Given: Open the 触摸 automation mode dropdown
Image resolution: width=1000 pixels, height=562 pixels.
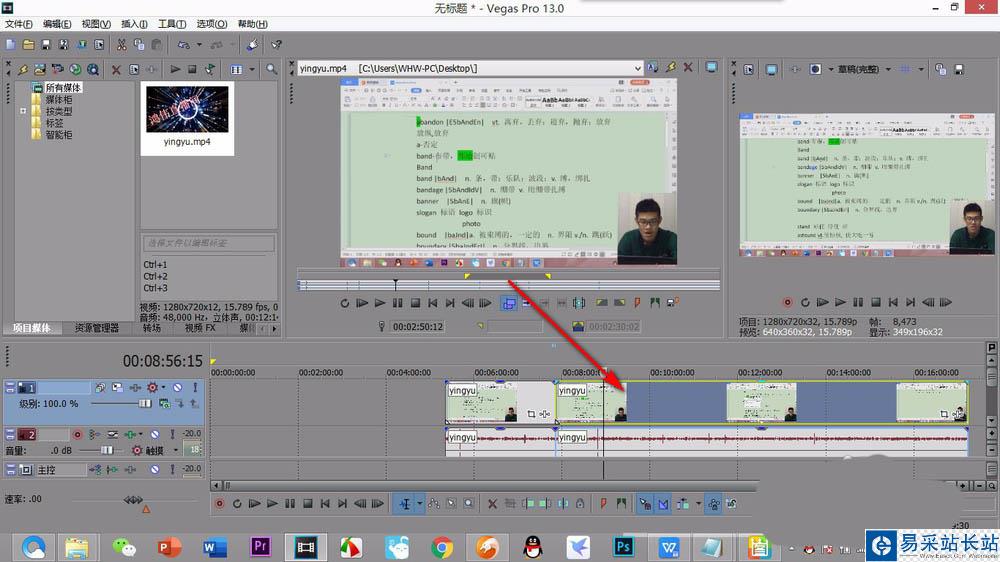Looking at the screenshot, I should point(176,450).
